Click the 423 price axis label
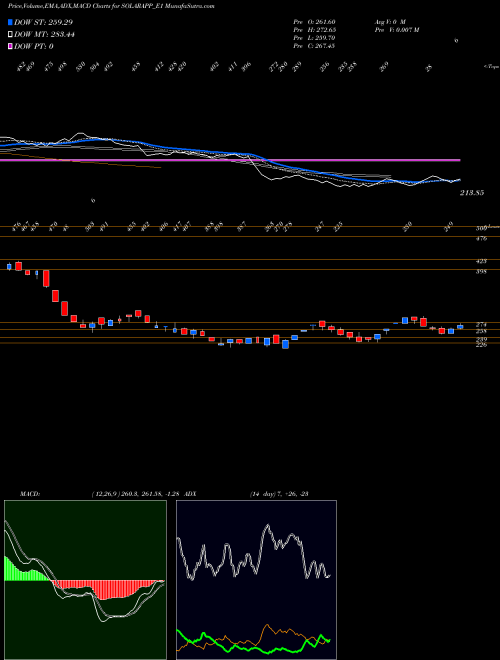The width and height of the screenshot is (500, 660). point(481,261)
